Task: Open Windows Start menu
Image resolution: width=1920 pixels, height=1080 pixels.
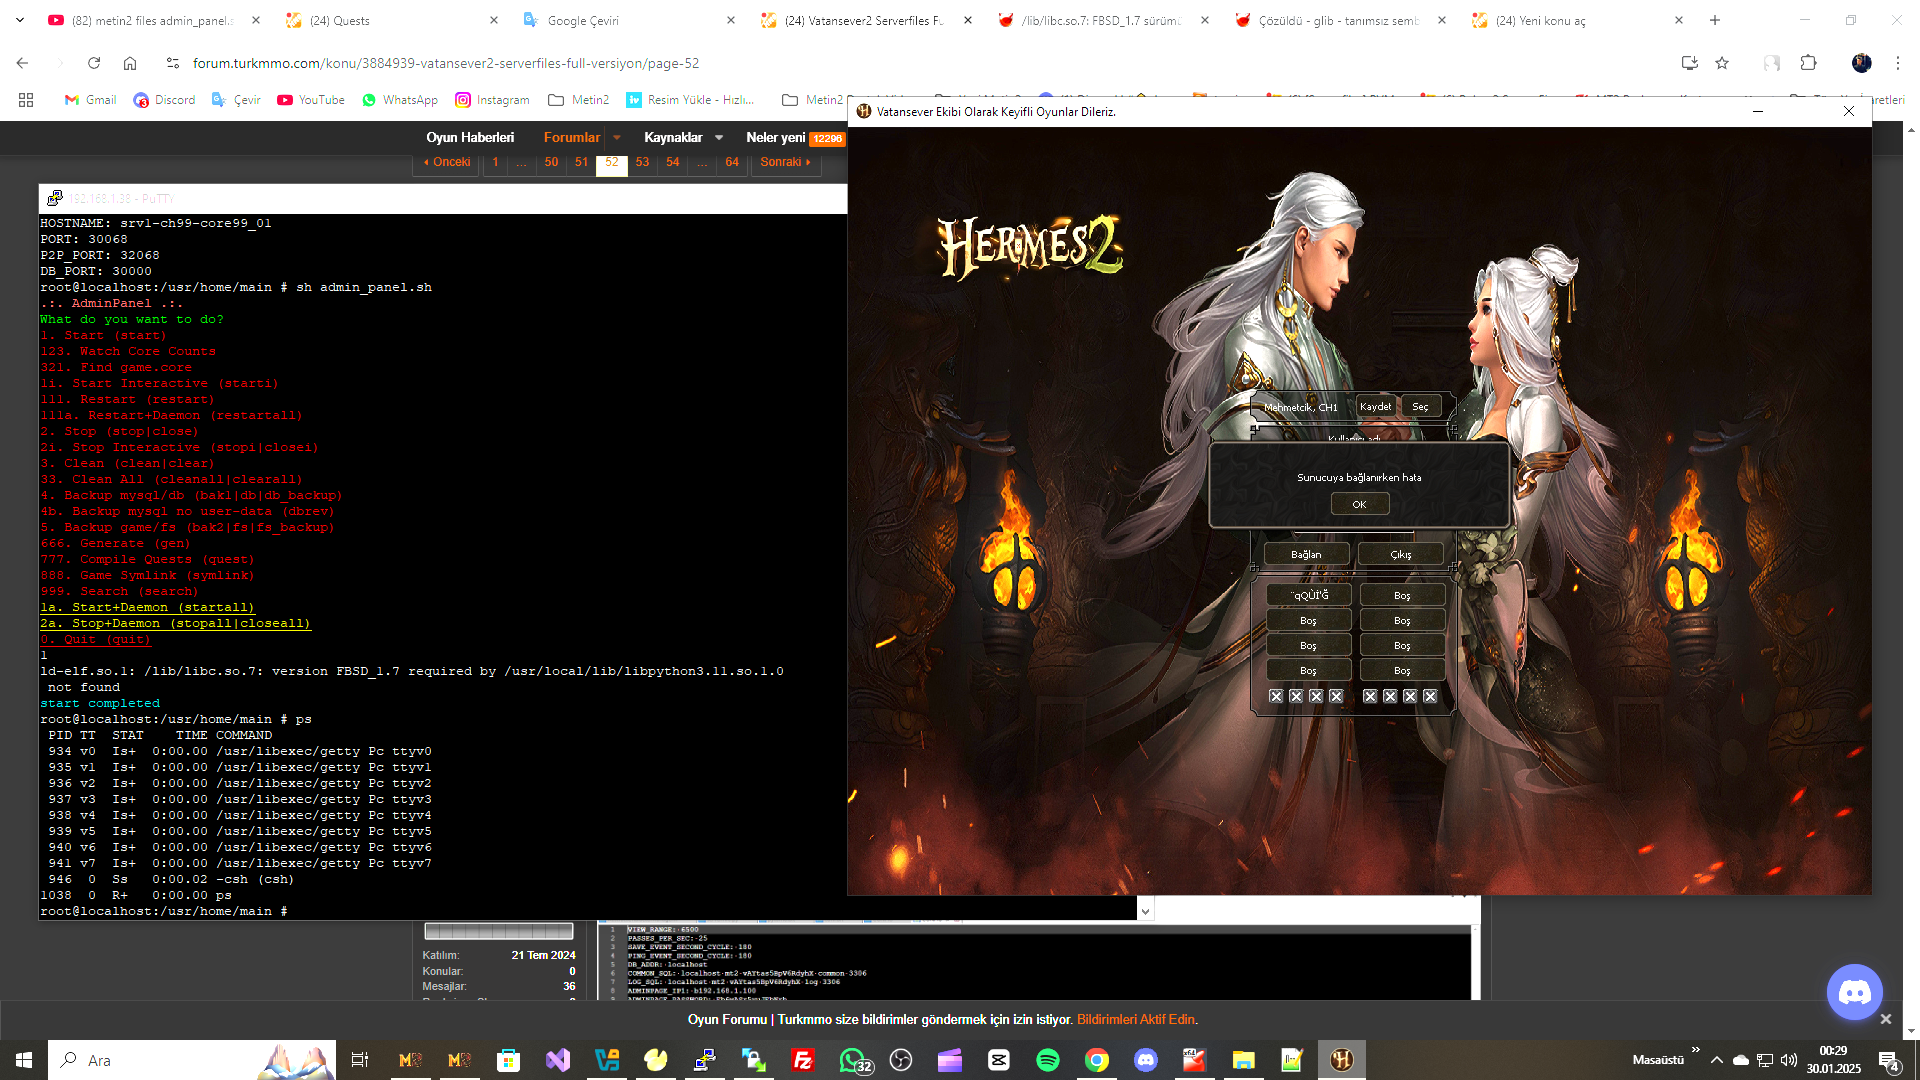Action: tap(24, 1060)
